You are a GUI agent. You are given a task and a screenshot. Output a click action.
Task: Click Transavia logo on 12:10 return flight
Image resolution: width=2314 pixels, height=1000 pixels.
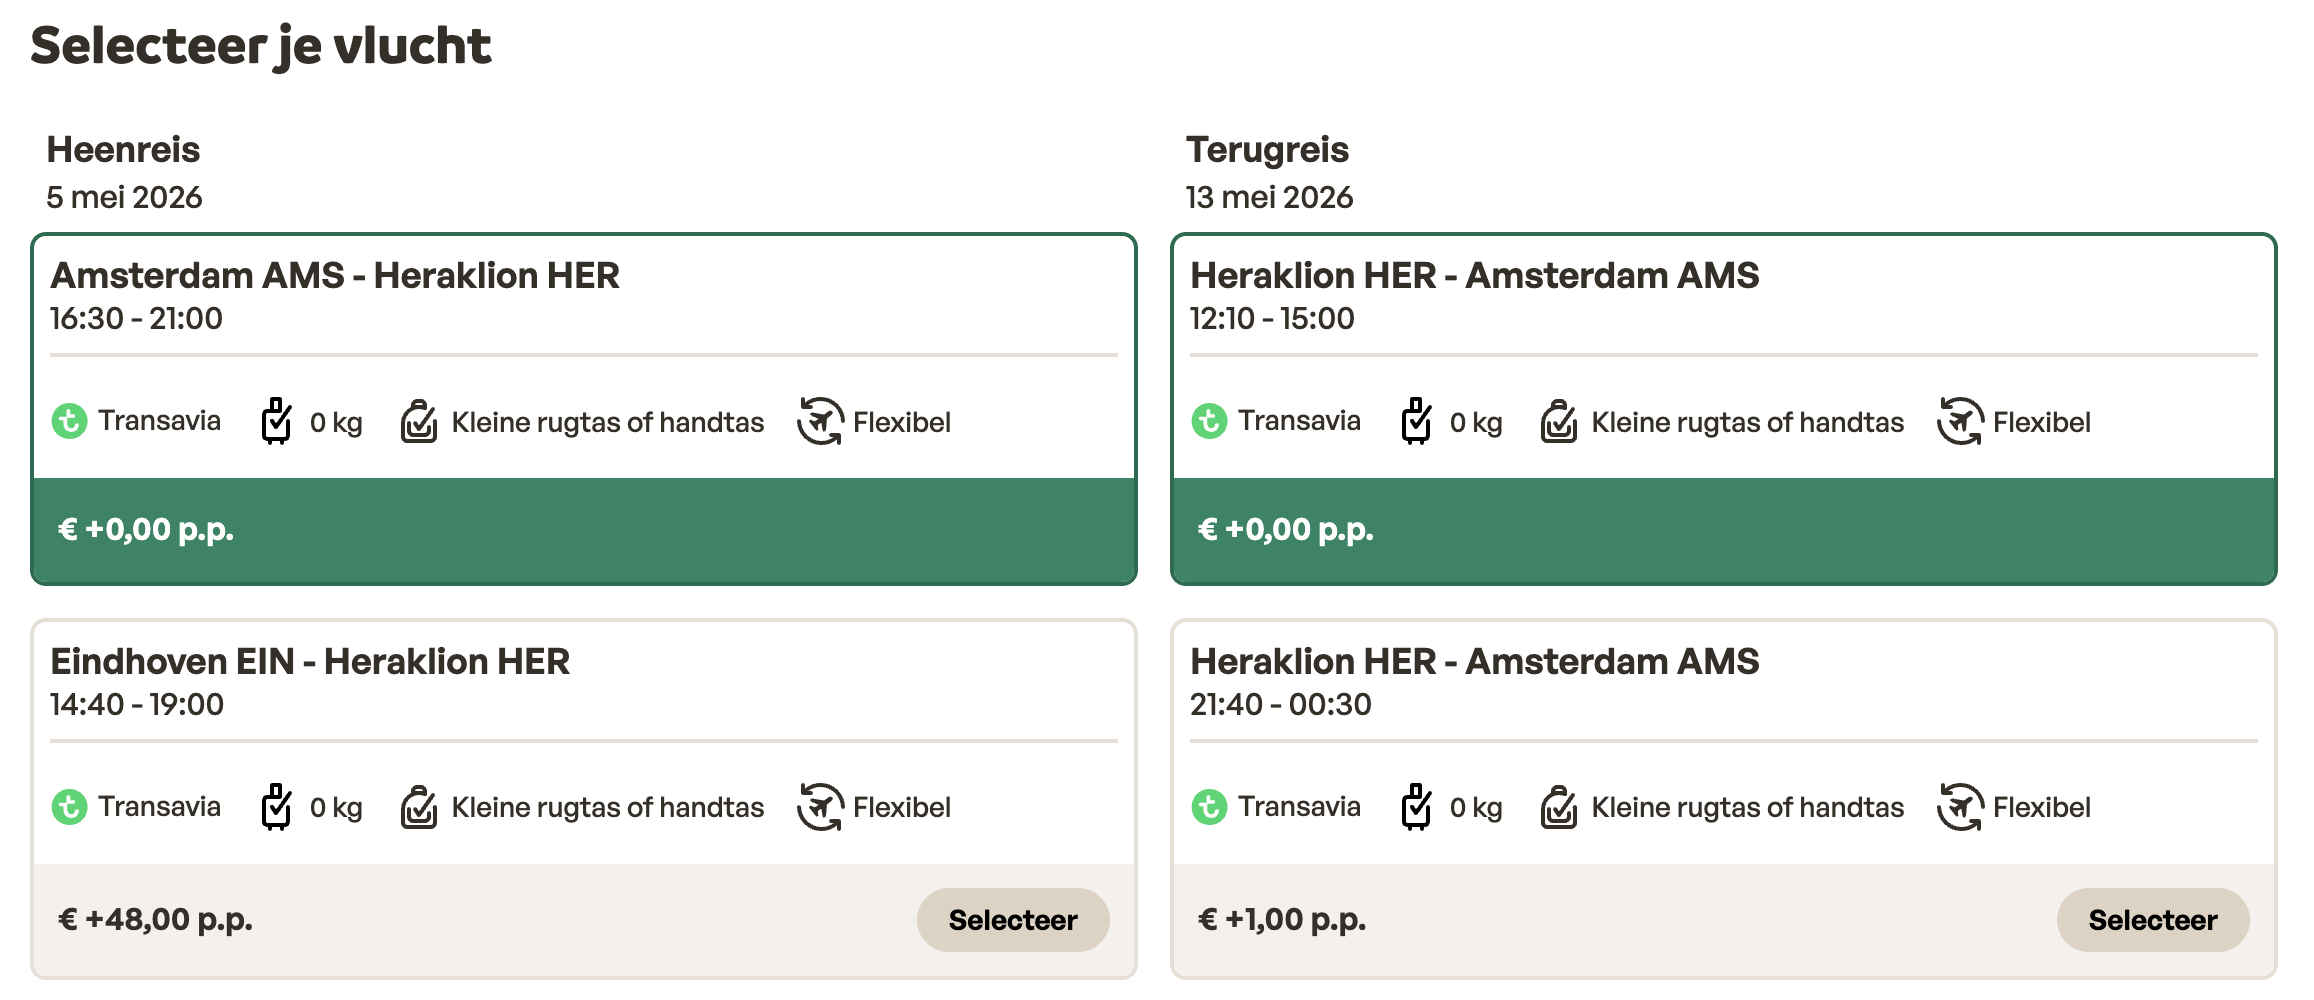pos(1209,421)
